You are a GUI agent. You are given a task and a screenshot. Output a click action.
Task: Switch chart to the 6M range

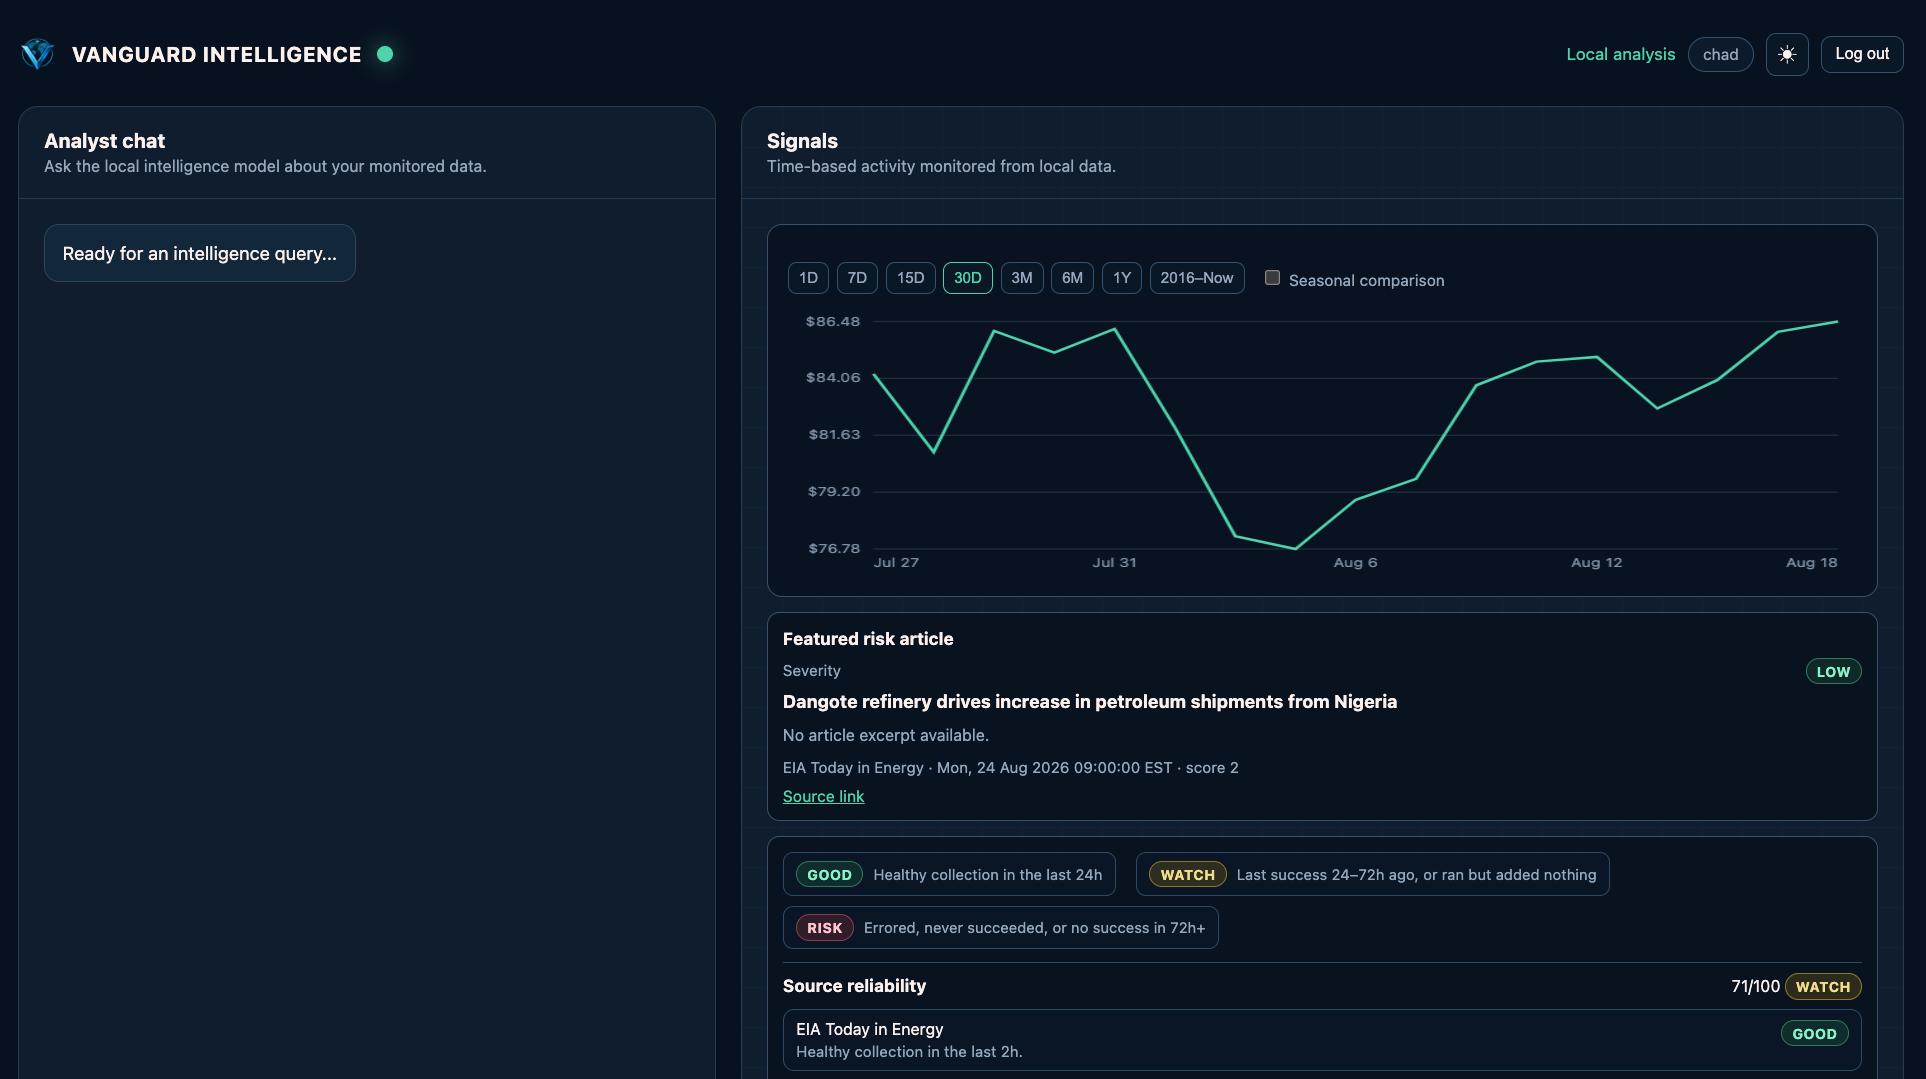click(1072, 278)
